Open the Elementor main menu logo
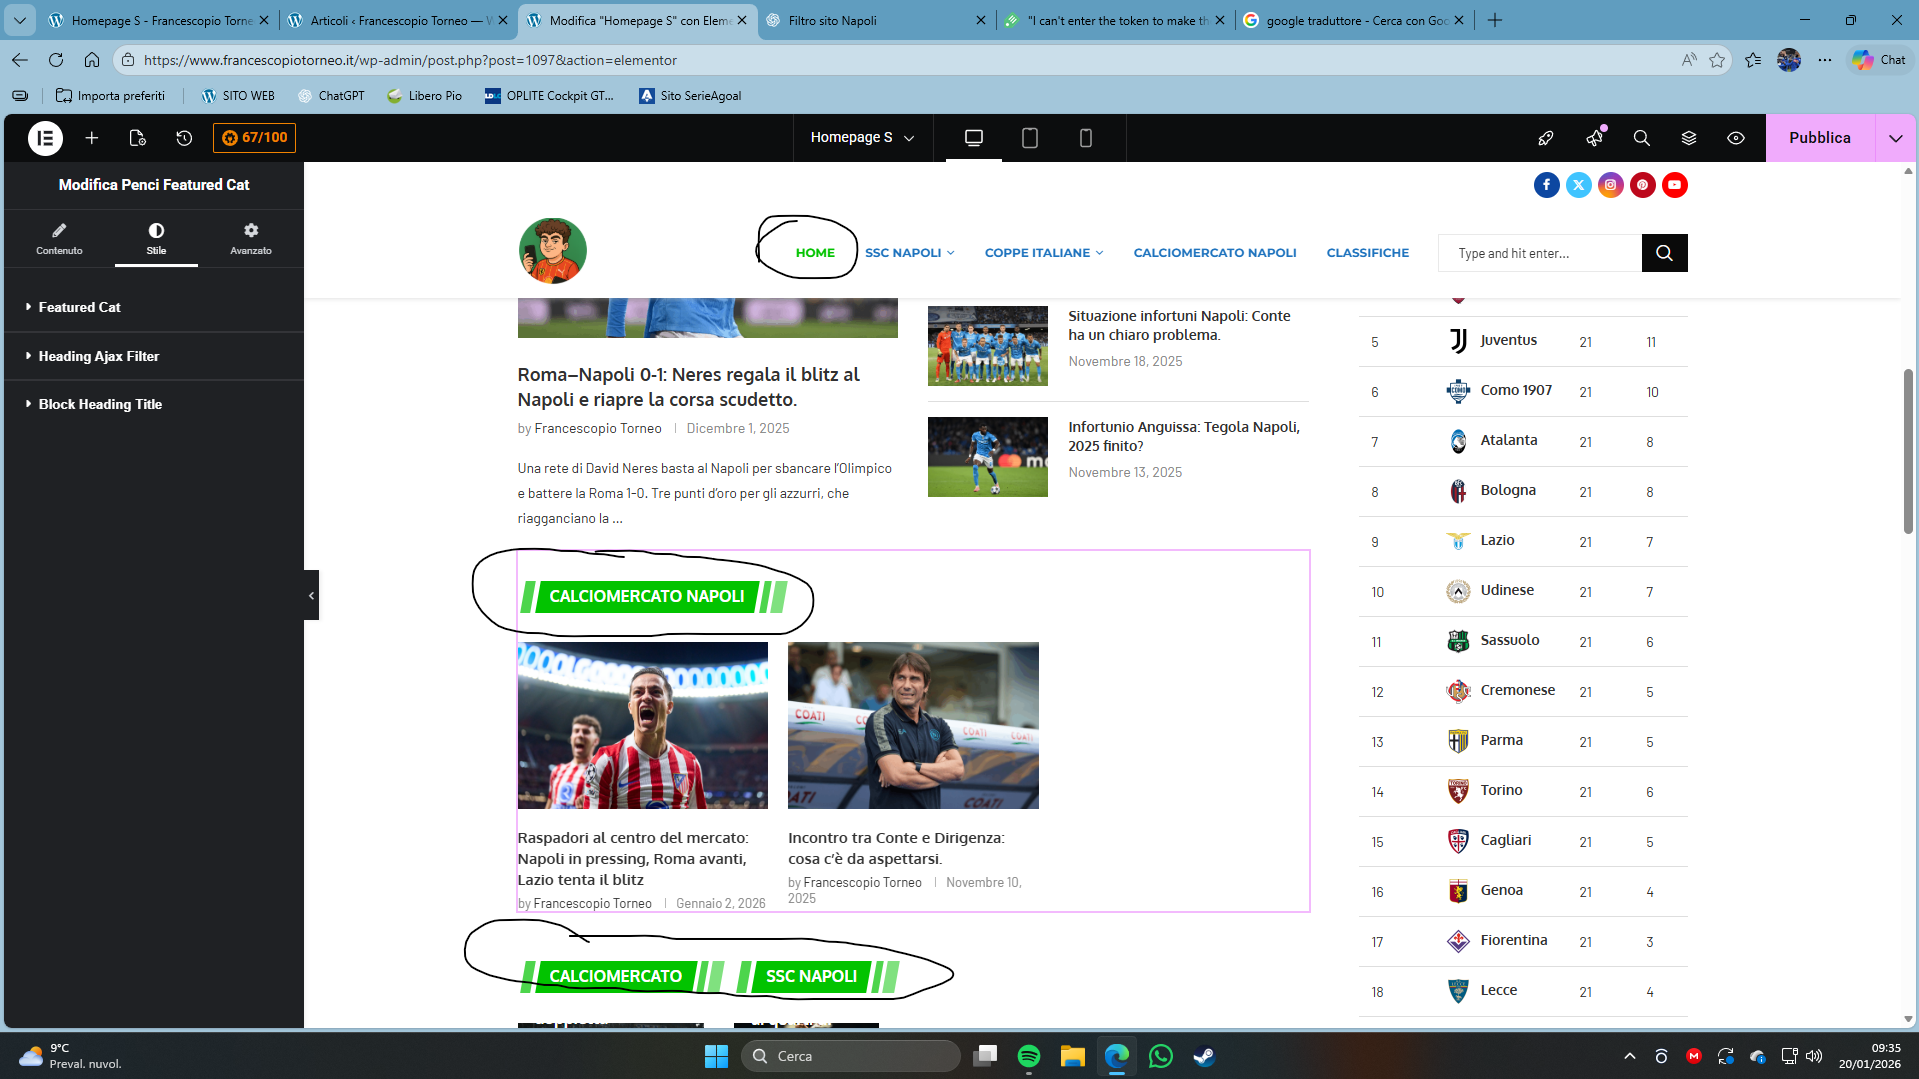The height and width of the screenshot is (1079, 1919). (x=45, y=138)
